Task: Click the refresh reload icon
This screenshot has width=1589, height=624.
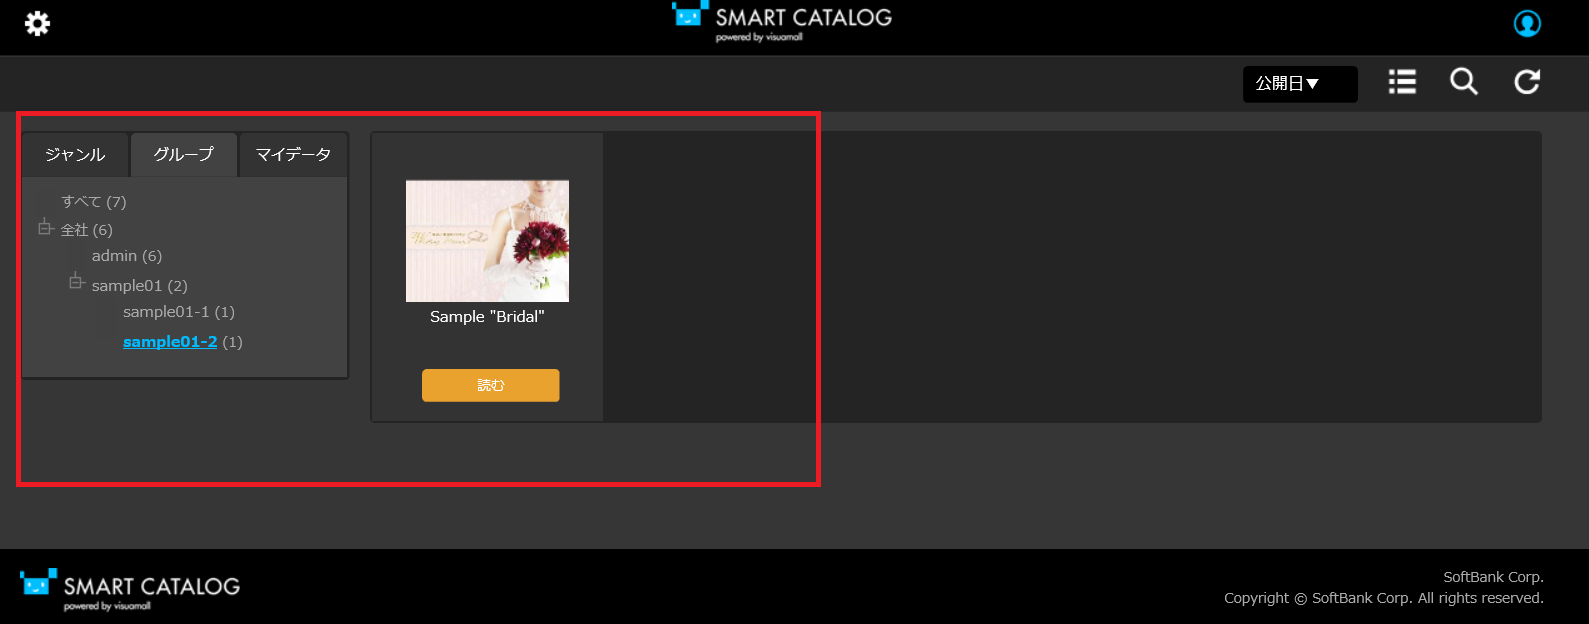Action: [x=1527, y=82]
